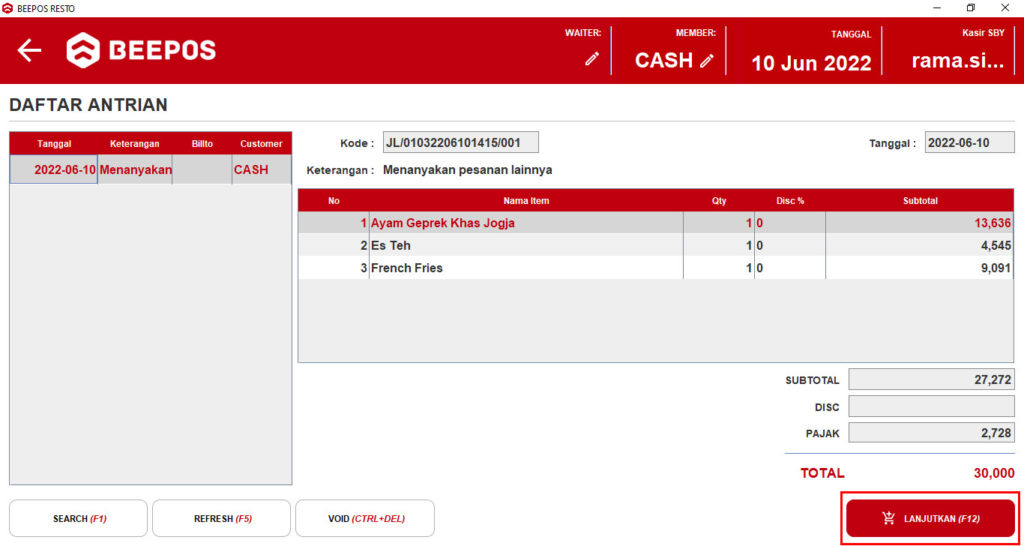Edit member CASH with the pencil icon
Screen dimensions: 1024x546
(x=707, y=61)
